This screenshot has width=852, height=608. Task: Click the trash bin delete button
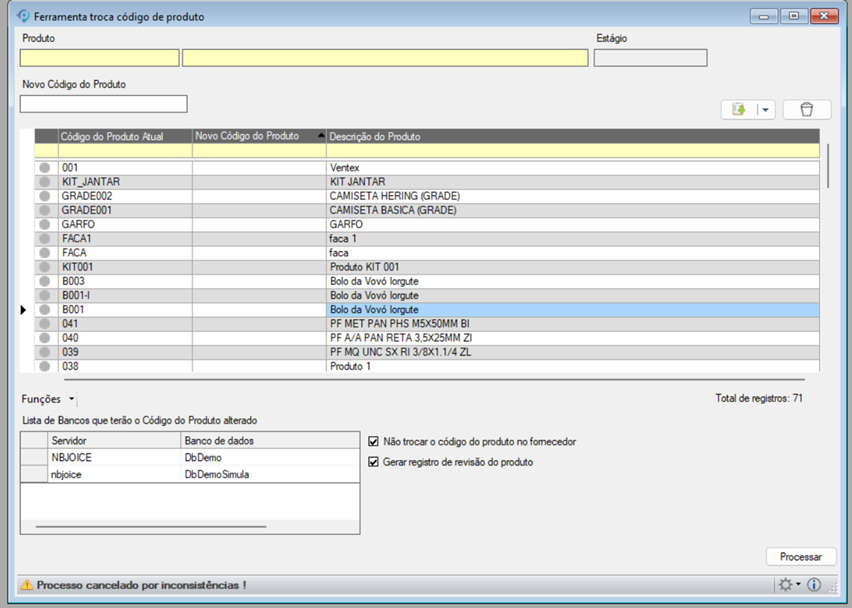[806, 109]
